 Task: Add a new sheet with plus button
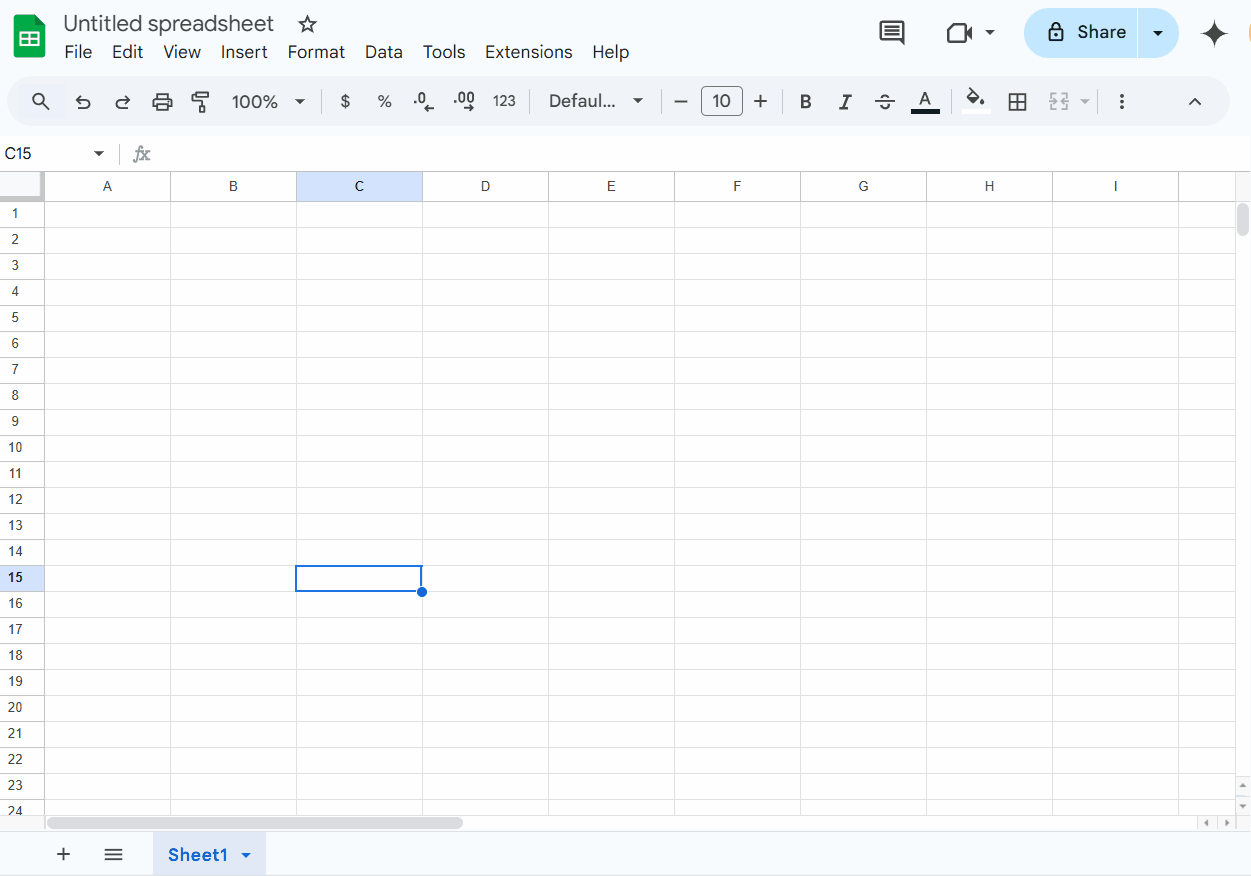pos(63,854)
